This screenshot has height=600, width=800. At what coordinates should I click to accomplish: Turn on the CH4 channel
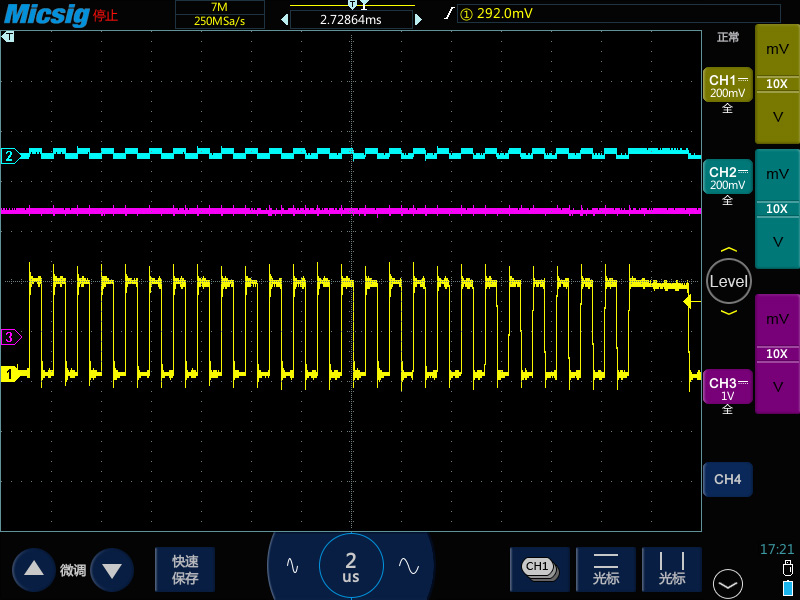tap(727, 480)
